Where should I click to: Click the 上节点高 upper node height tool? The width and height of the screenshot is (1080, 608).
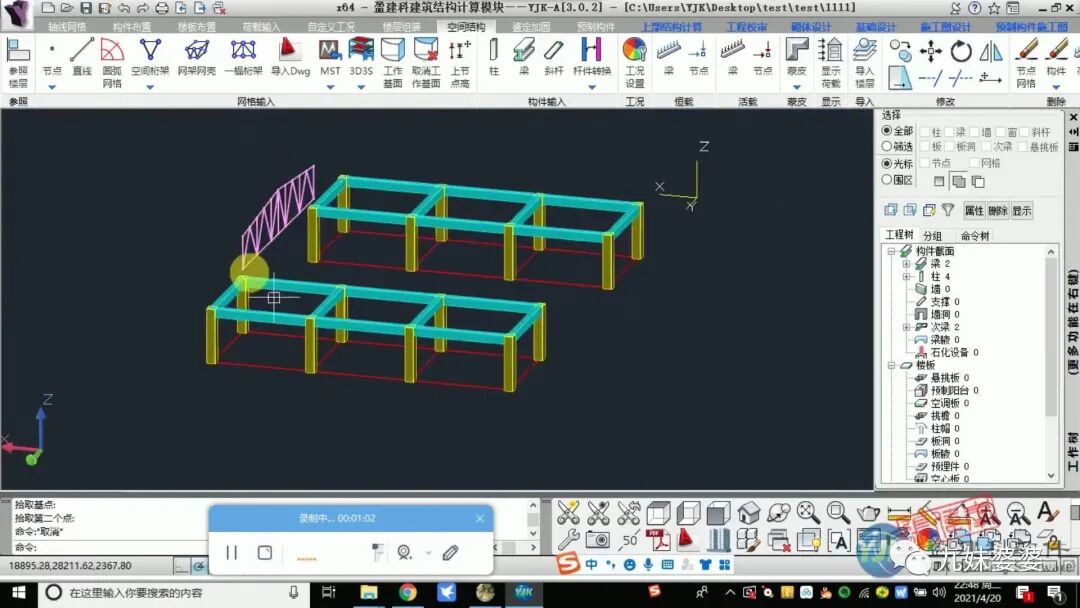[459, 63]
